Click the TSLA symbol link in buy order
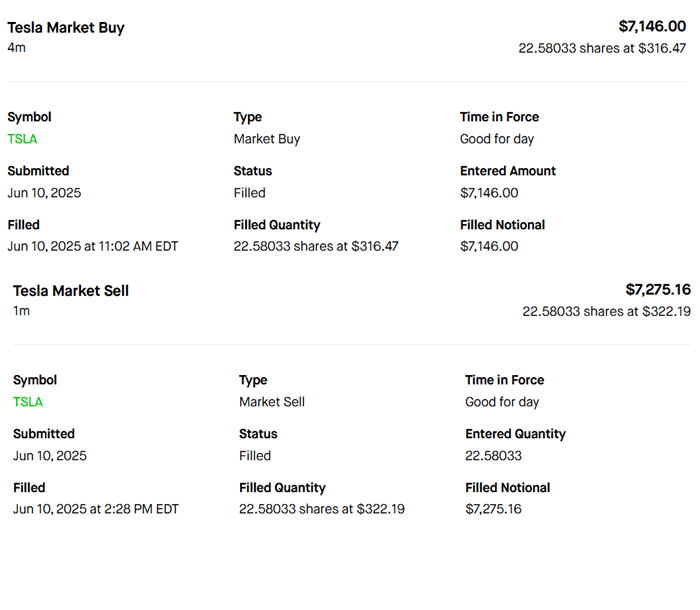The image size is (700, 610). point(22,139)
